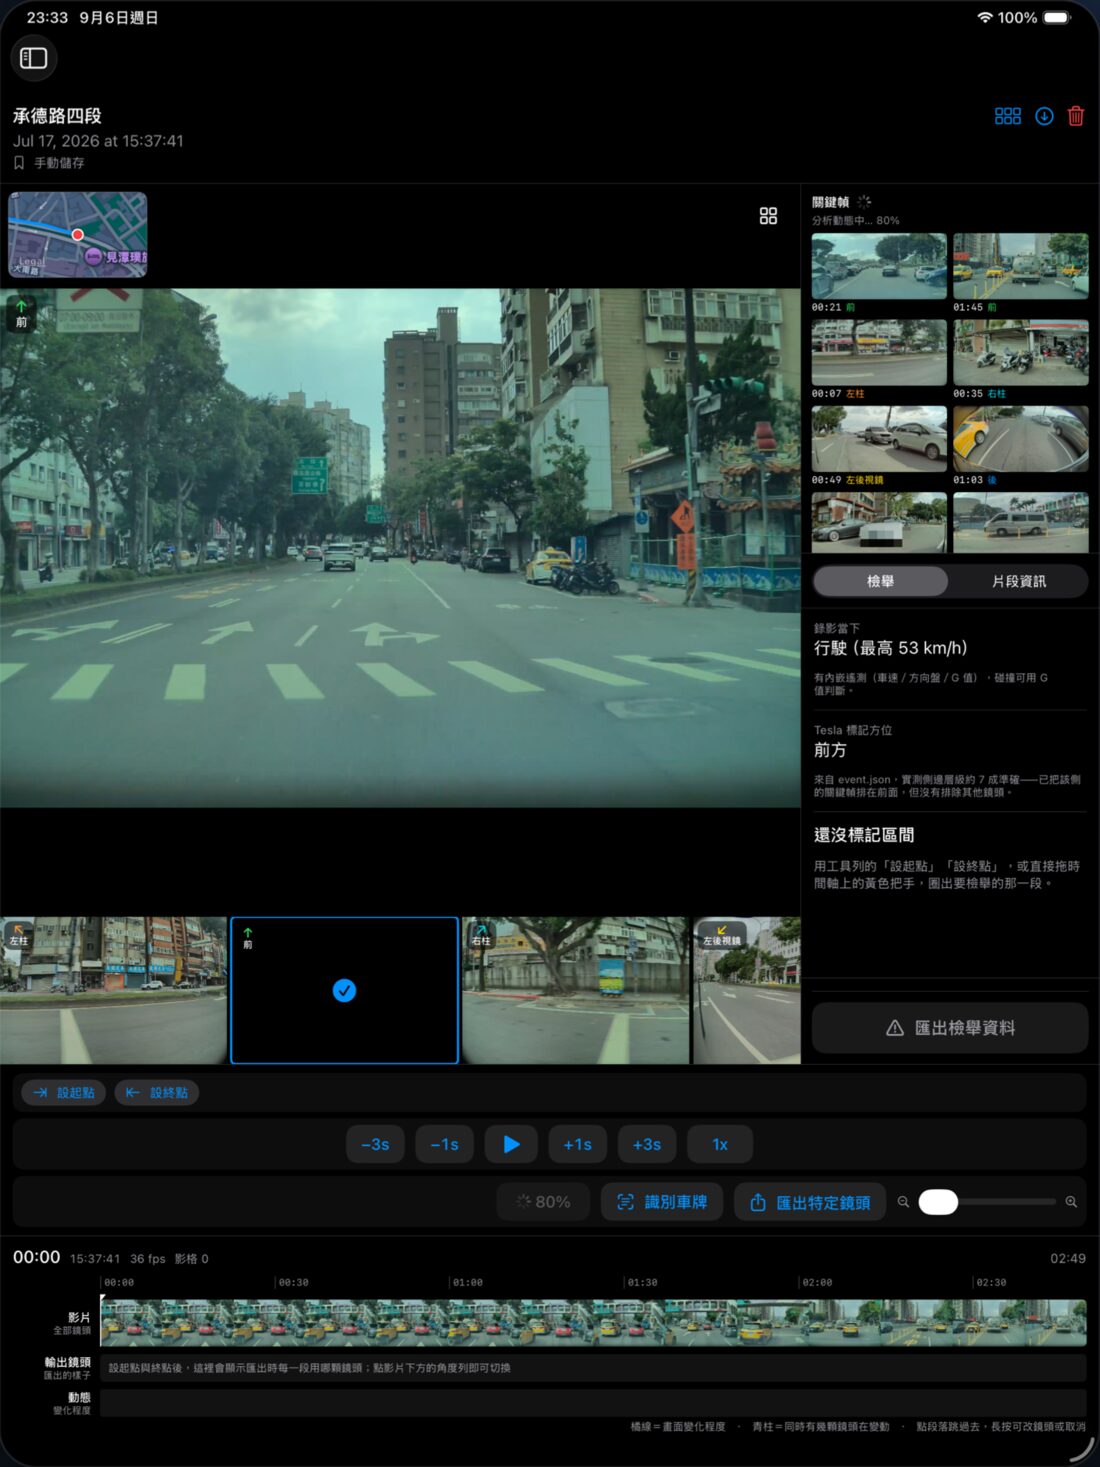Click 識別車牌 license plate button
The image size is (1100, 1467).
662,1202
